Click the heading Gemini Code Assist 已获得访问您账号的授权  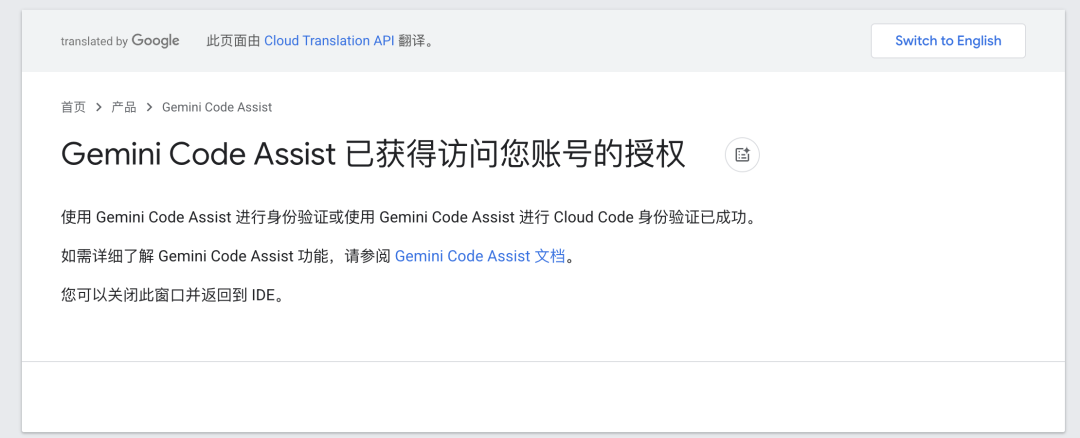(373, 155)
